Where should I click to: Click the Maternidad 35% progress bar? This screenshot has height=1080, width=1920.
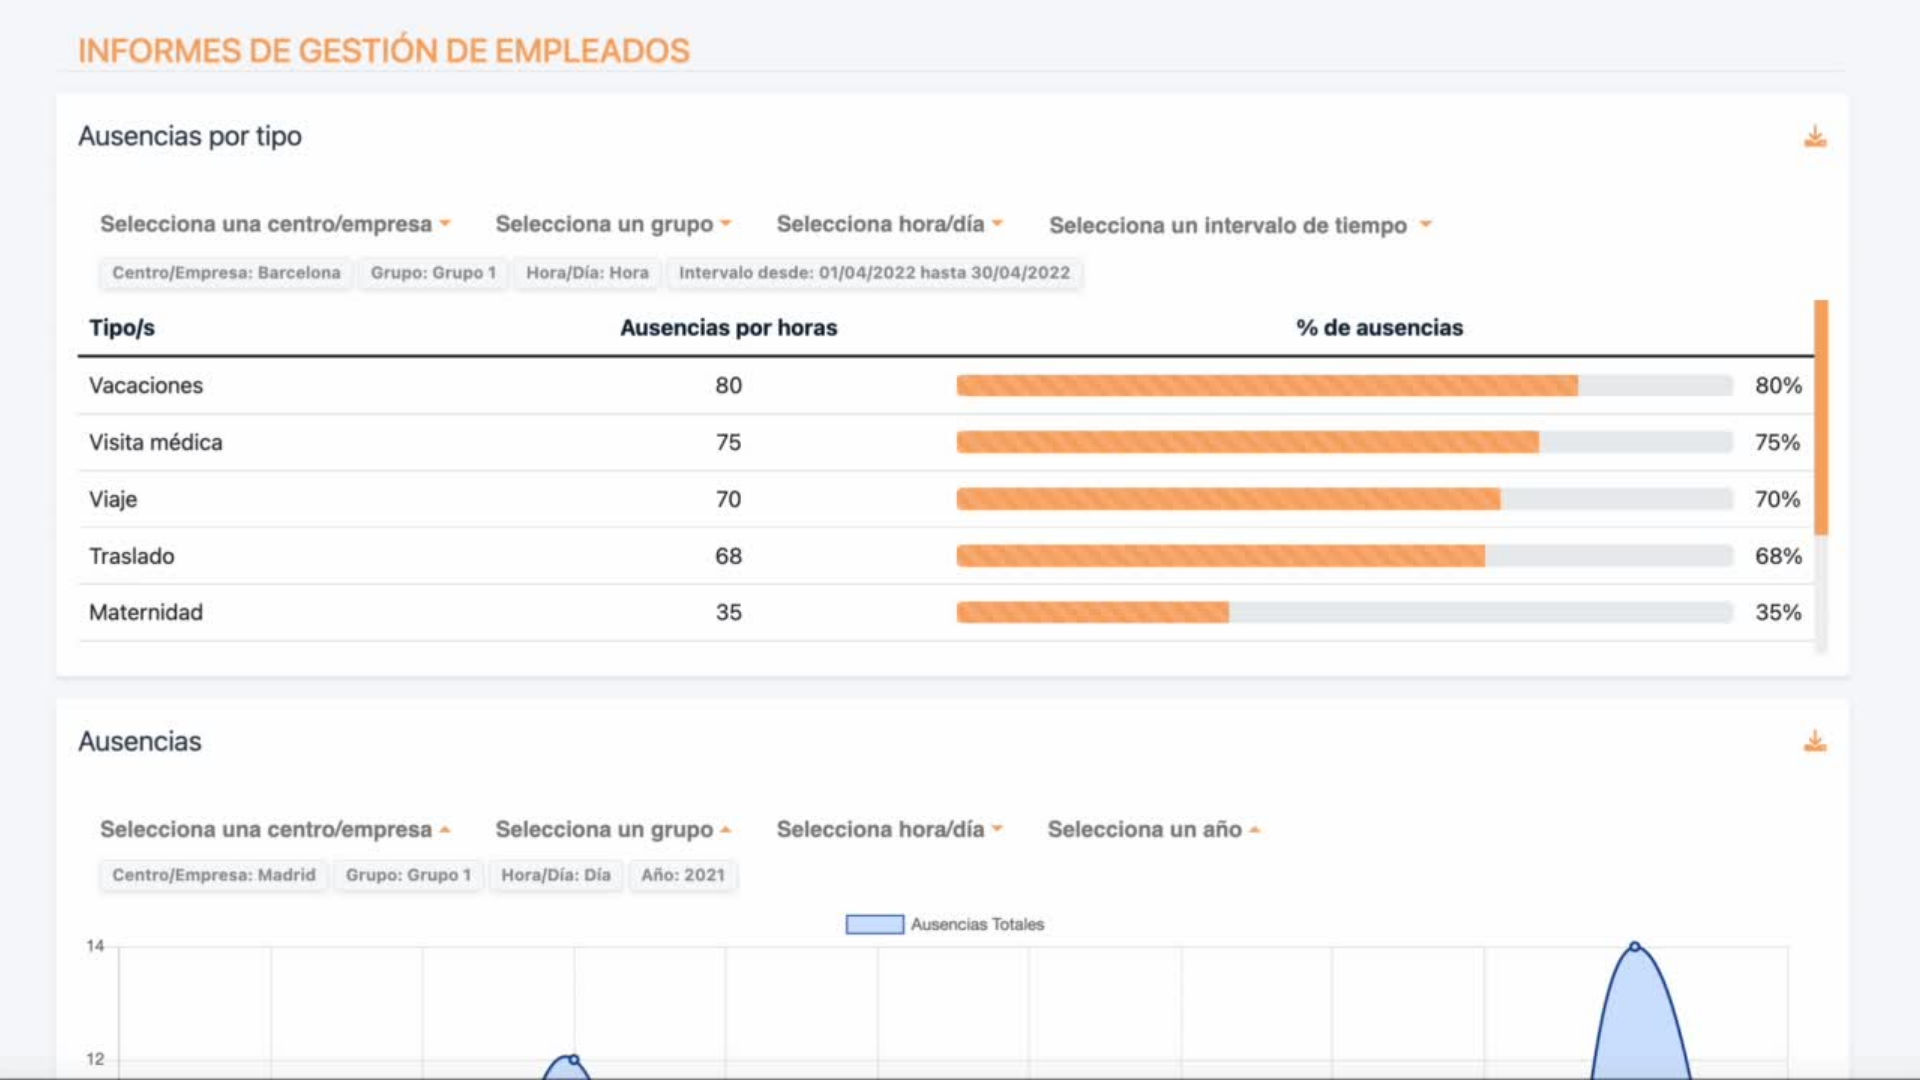click(1344, 612)
